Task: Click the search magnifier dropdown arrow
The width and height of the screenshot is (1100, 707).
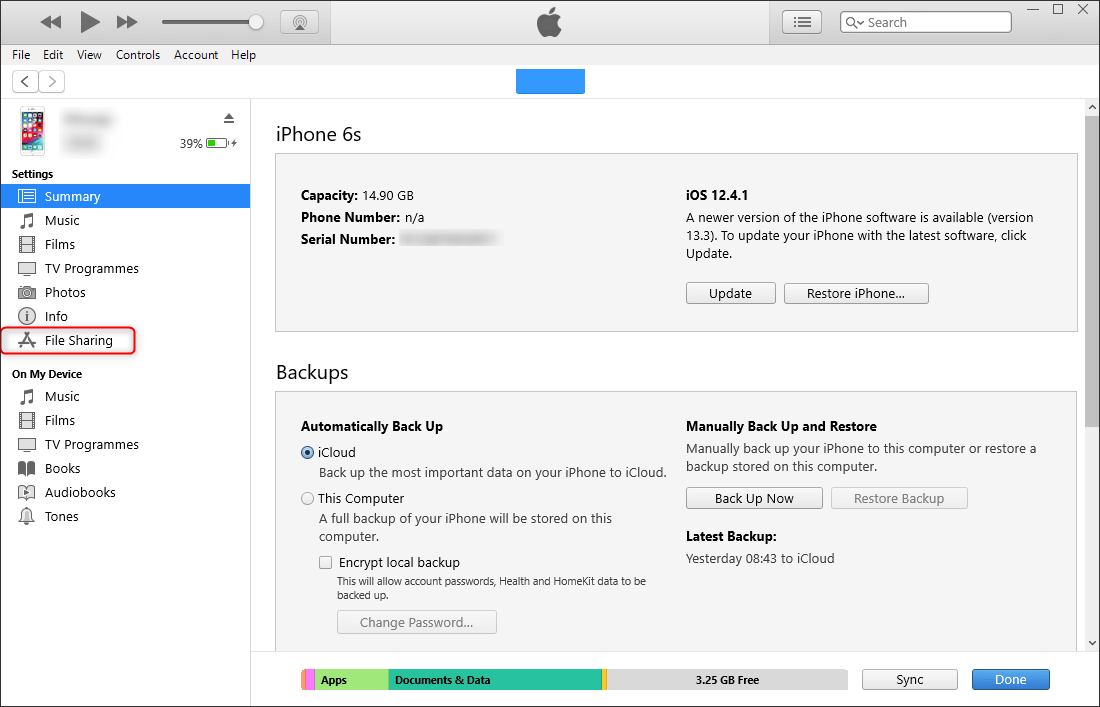Action: (854, 22)
